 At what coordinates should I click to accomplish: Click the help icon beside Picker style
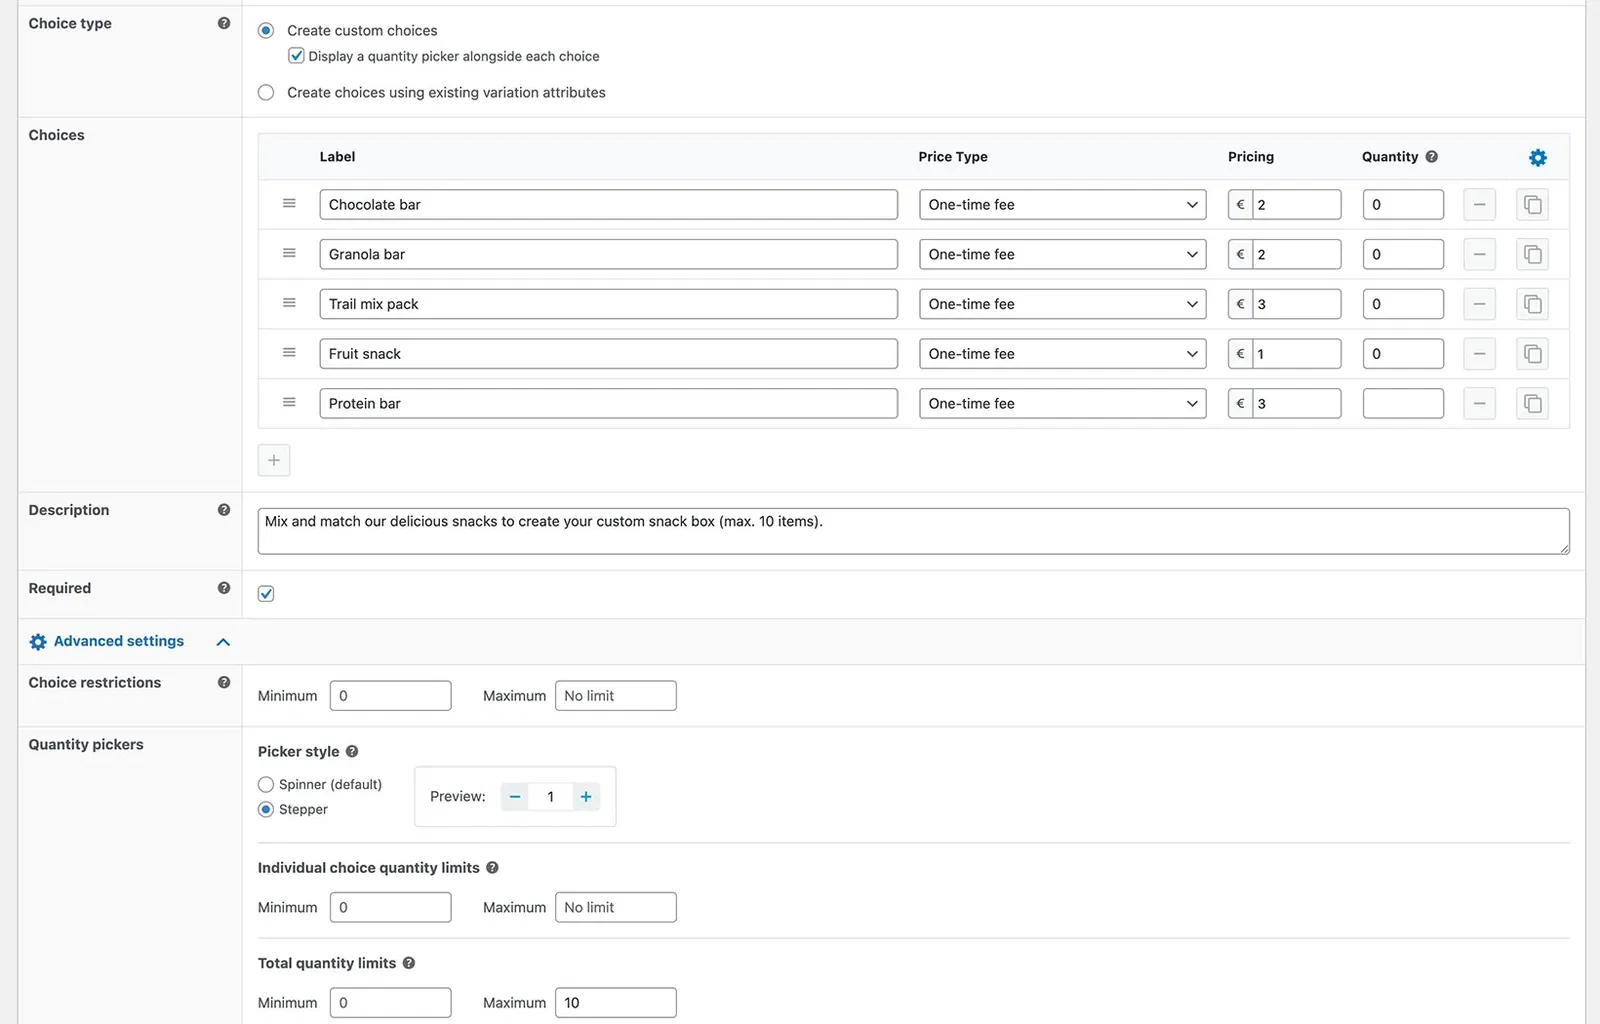352,752
